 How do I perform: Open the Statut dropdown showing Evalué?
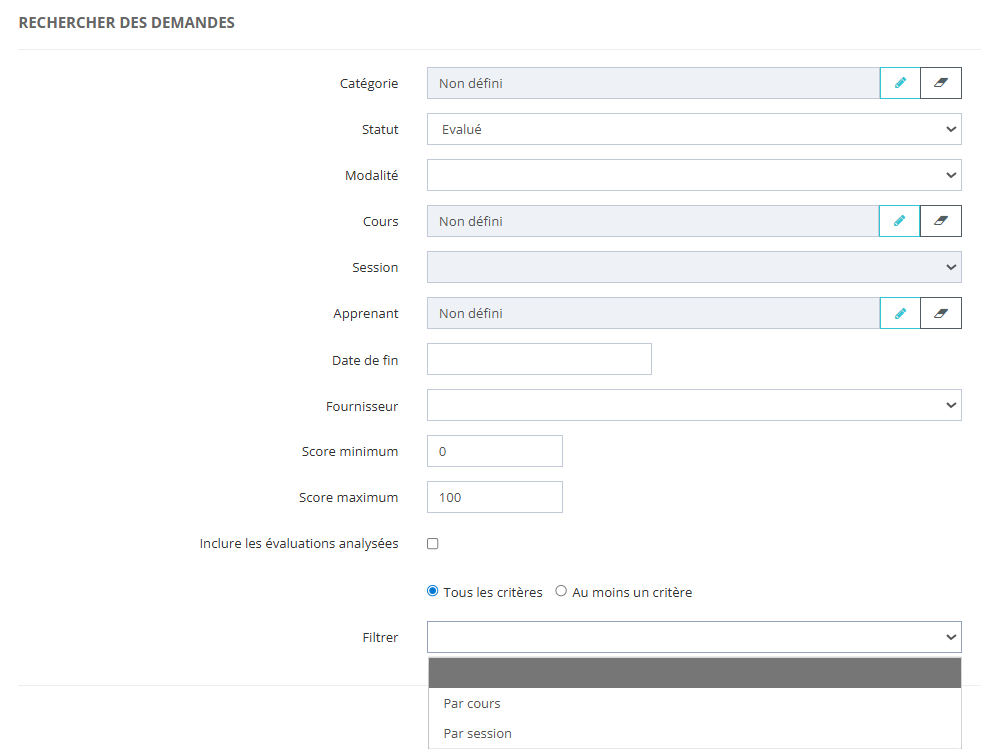[693, 129]
